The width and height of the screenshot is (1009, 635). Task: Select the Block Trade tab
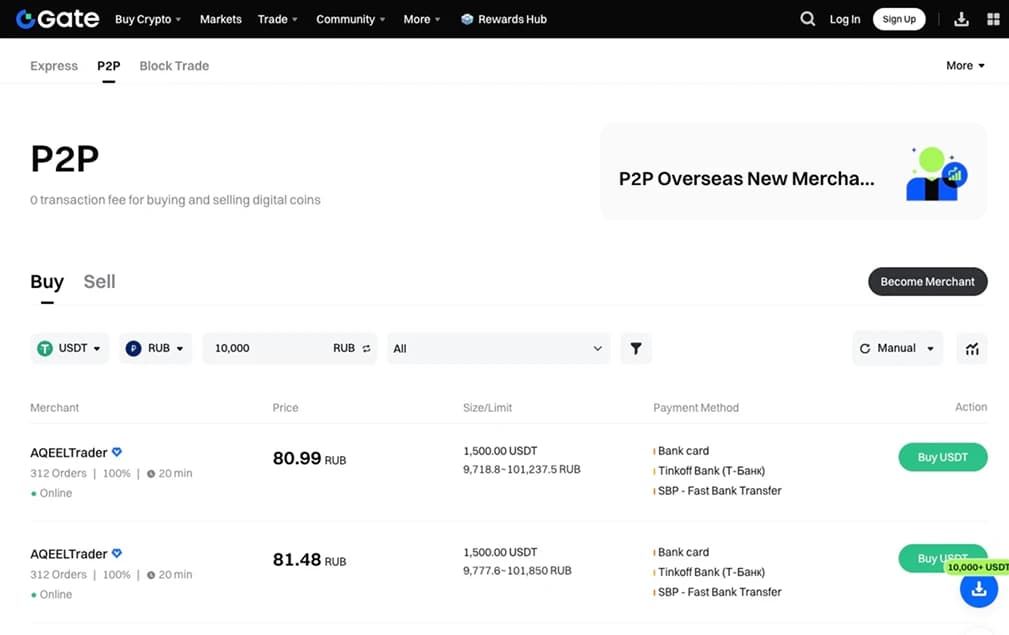click(174, 66)
